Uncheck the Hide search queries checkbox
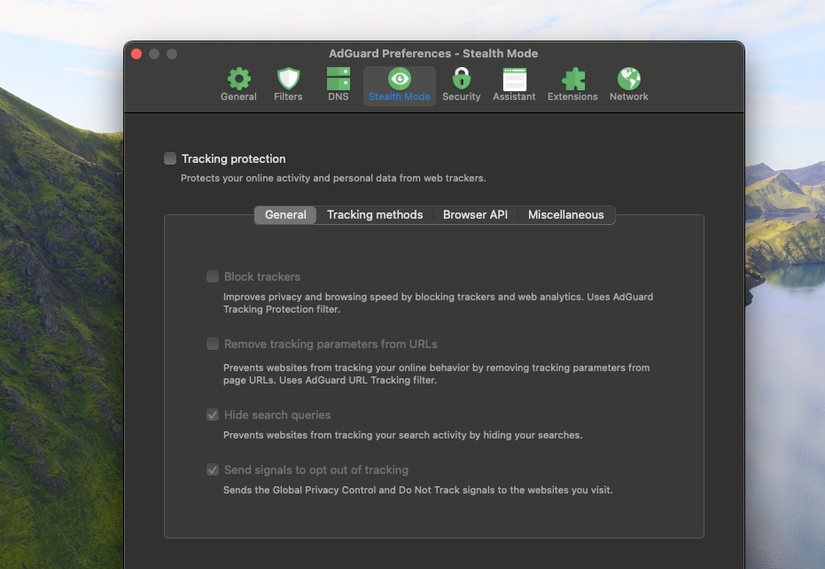The height and width of the screenshot is (569, 825). [x=213, y=415]
